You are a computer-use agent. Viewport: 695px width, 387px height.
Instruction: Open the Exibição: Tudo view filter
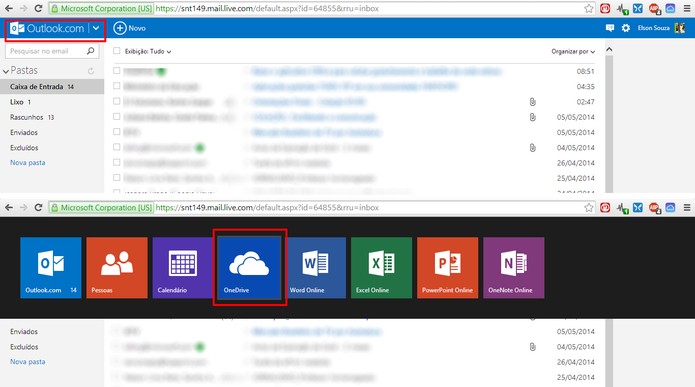click(x=148, y=51)
